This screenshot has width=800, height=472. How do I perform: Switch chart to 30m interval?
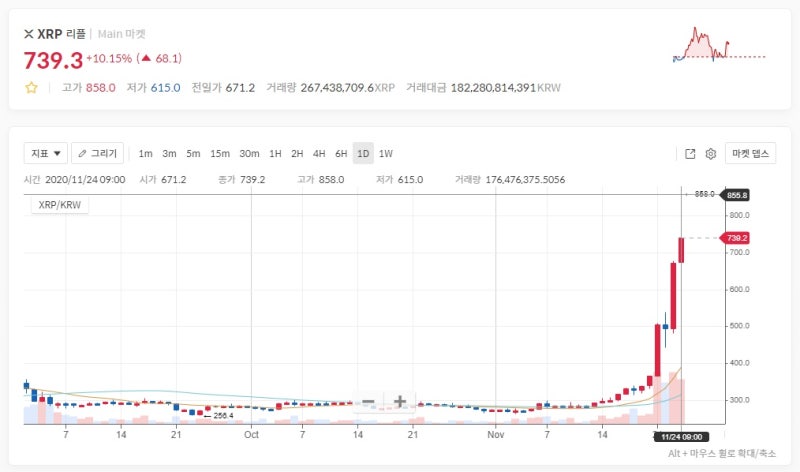(x=249, y=154)
